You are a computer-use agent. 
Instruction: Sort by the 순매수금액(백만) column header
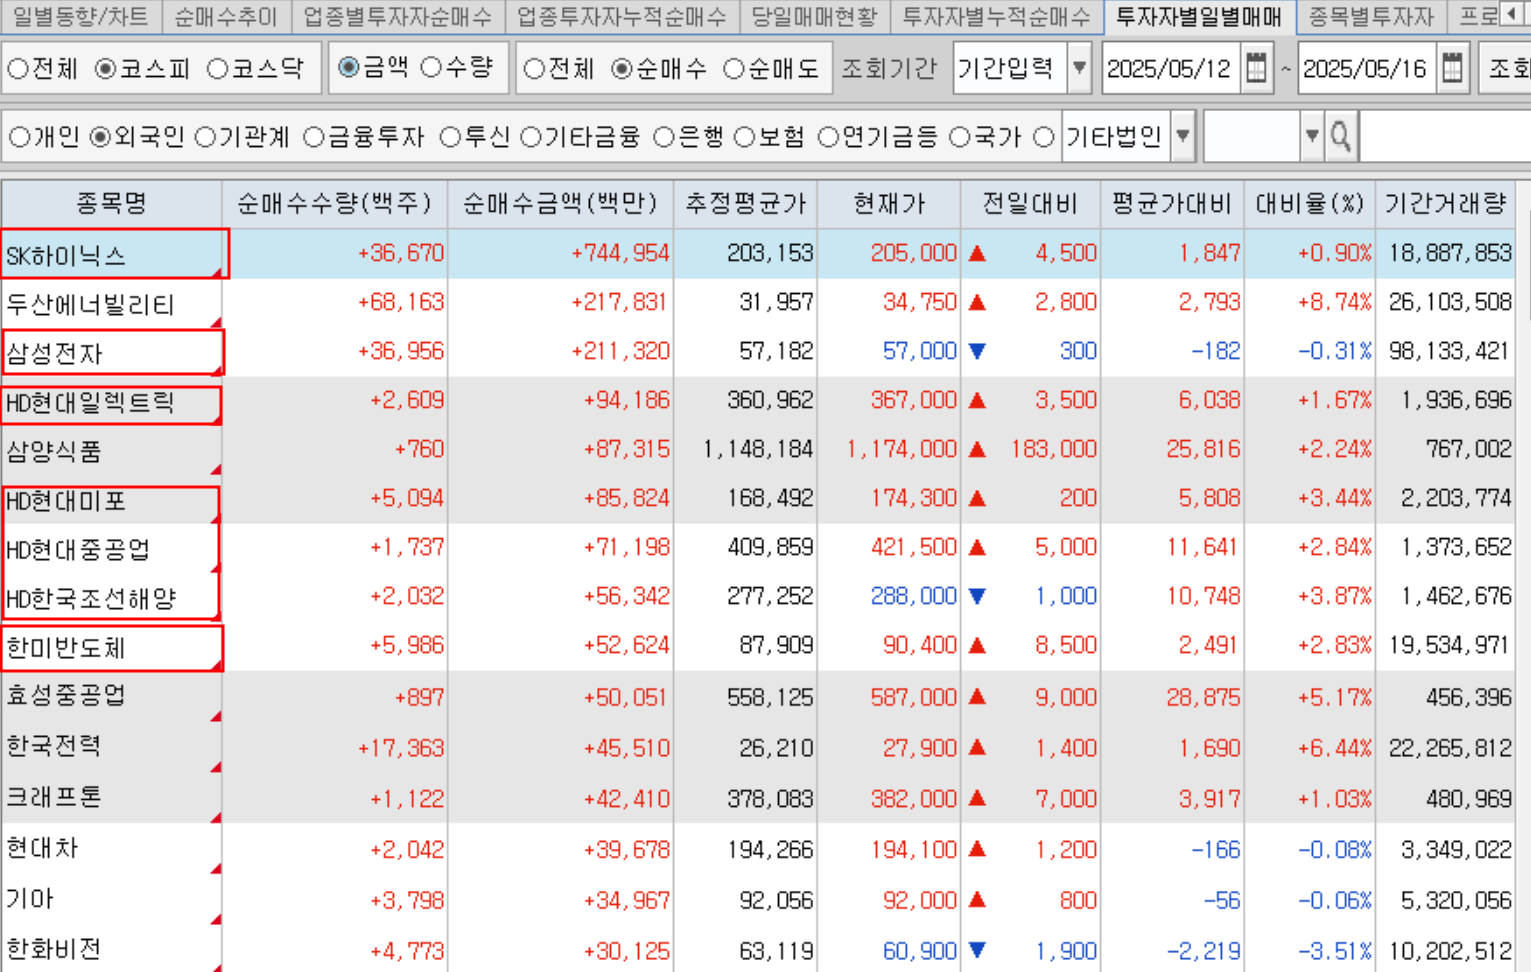coord(560,204)
